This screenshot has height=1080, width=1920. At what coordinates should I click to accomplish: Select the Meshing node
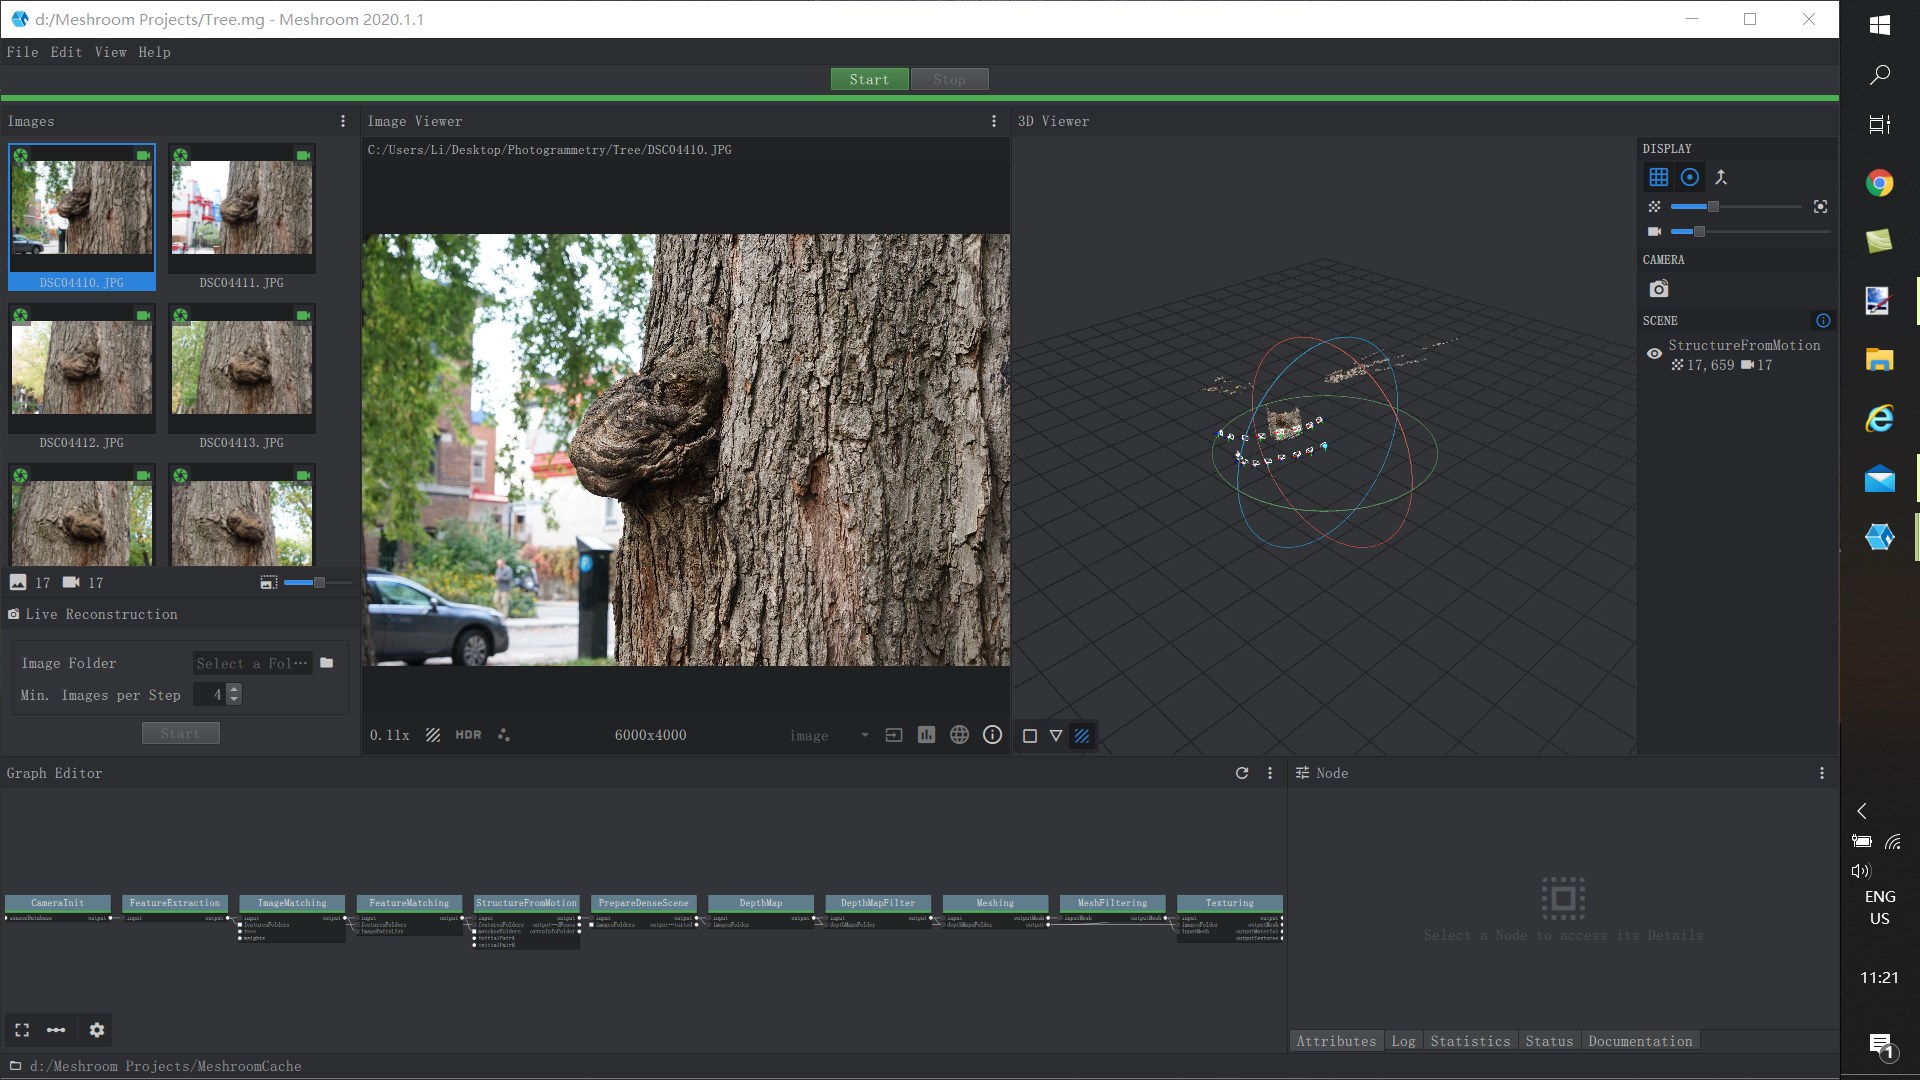(995, 903)
